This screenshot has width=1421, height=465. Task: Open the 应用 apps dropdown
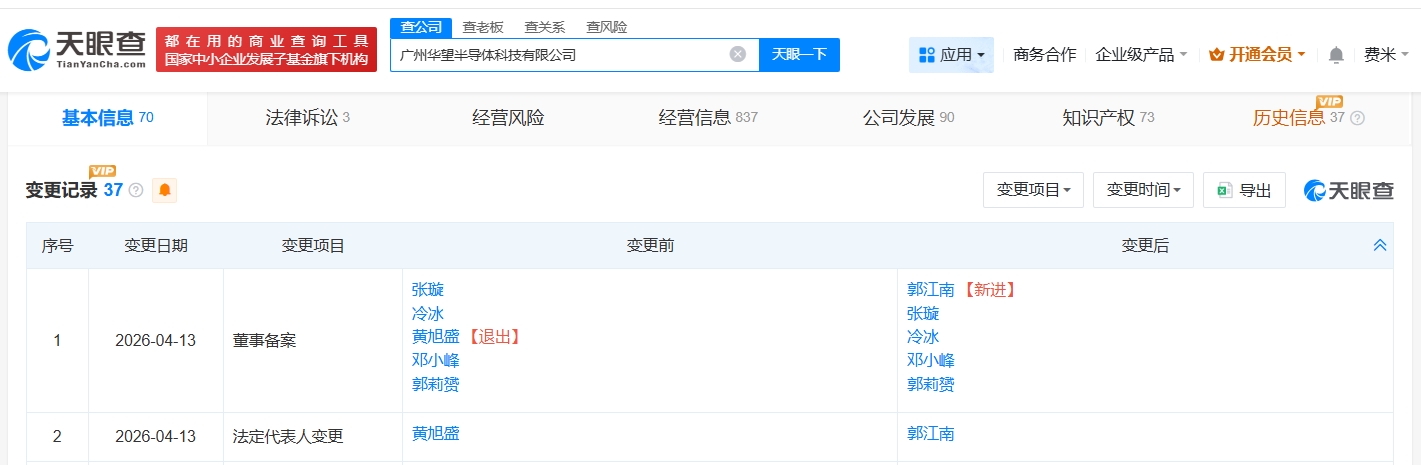point(951,55)
